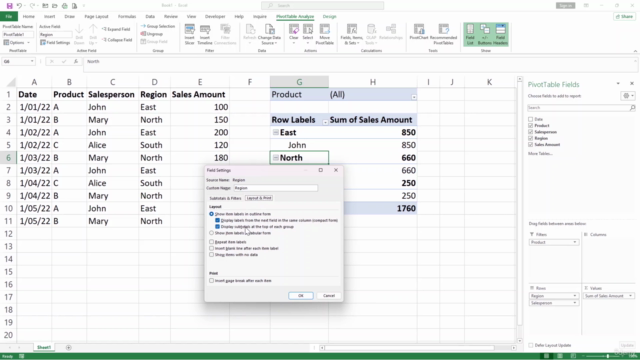Image resolution: width=640 pixels, height=360 pixels.
Task: Click Recommended PivotTables icon
Action: click(x=443, y=35)
